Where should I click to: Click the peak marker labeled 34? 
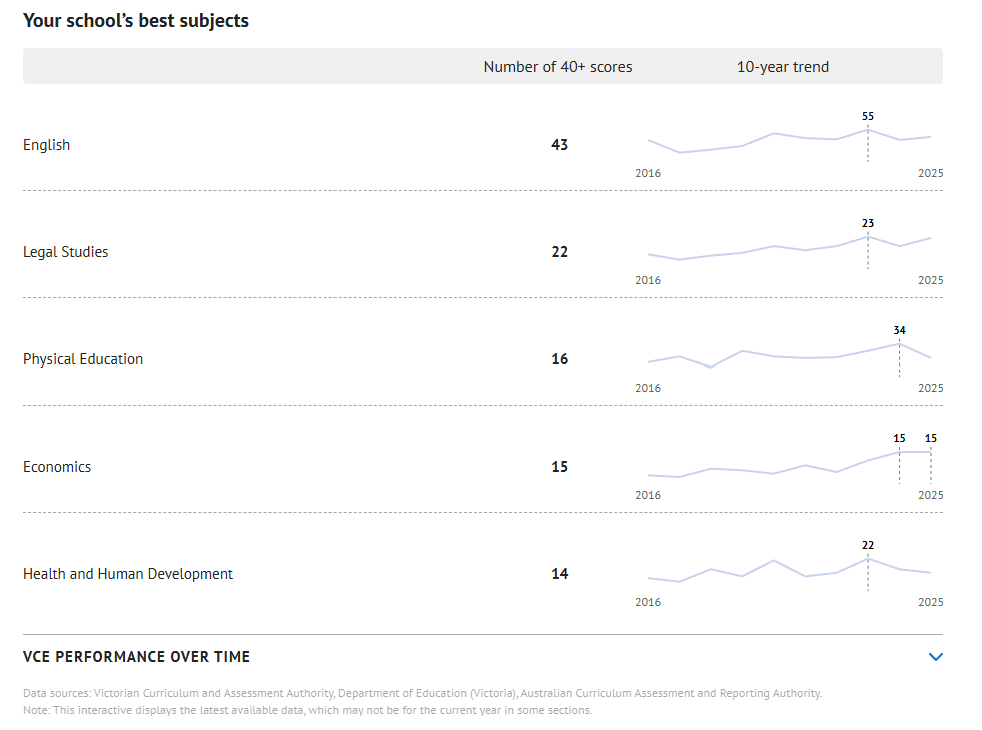coord(899,330)
